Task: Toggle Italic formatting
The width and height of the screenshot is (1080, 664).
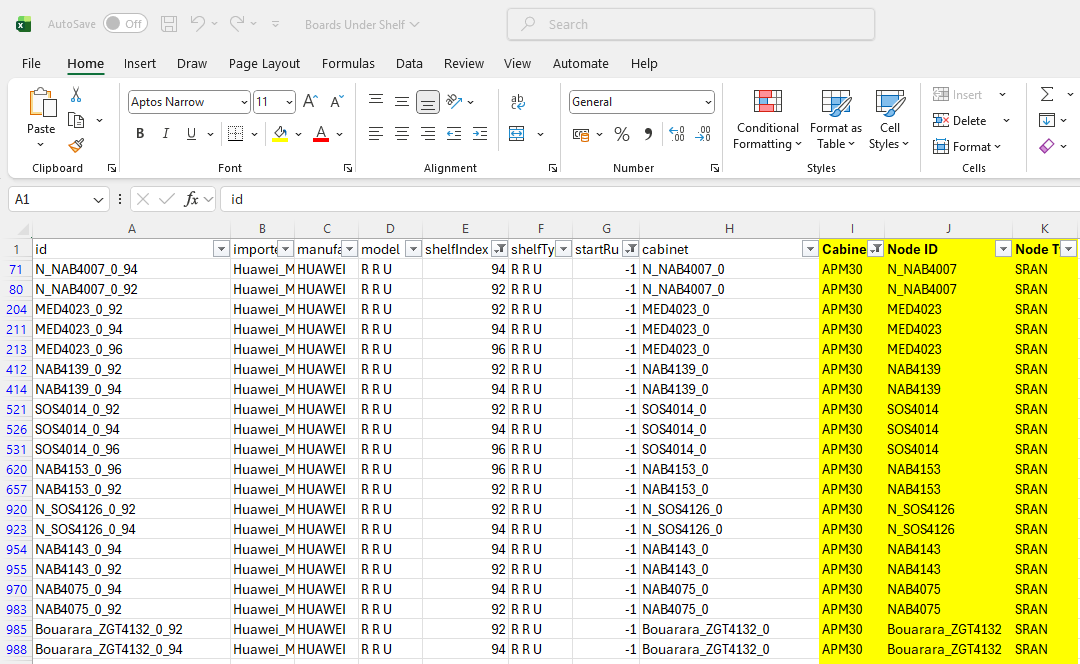Action: (x=165, y=134)
